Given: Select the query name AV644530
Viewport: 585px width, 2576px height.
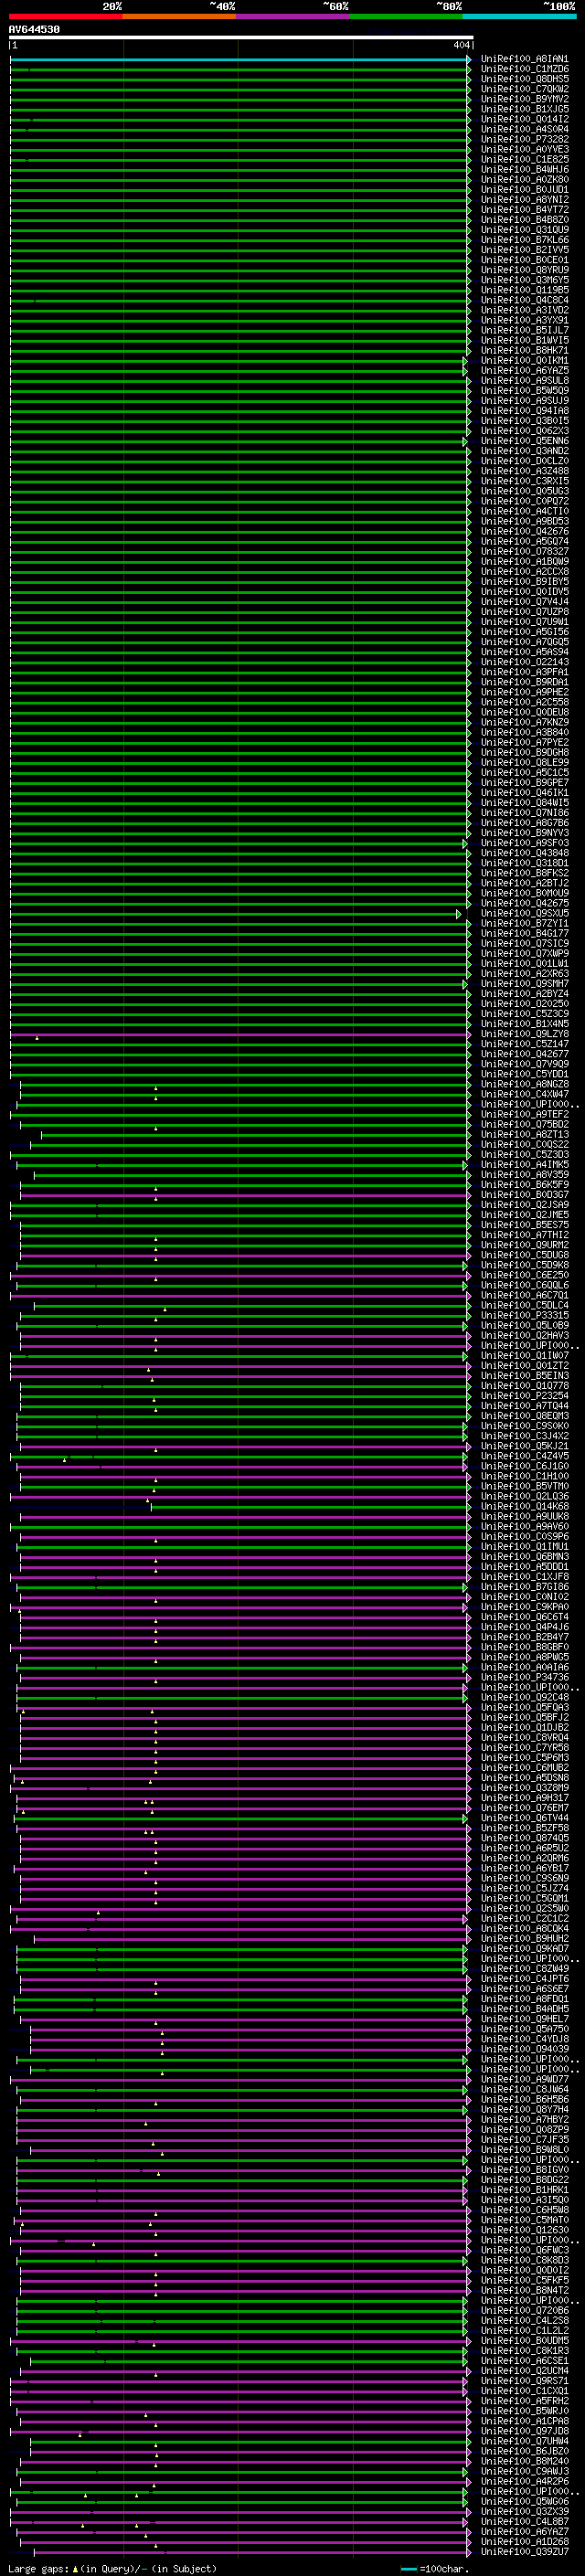Looking at the screenshot, I should tap(34, 30).
